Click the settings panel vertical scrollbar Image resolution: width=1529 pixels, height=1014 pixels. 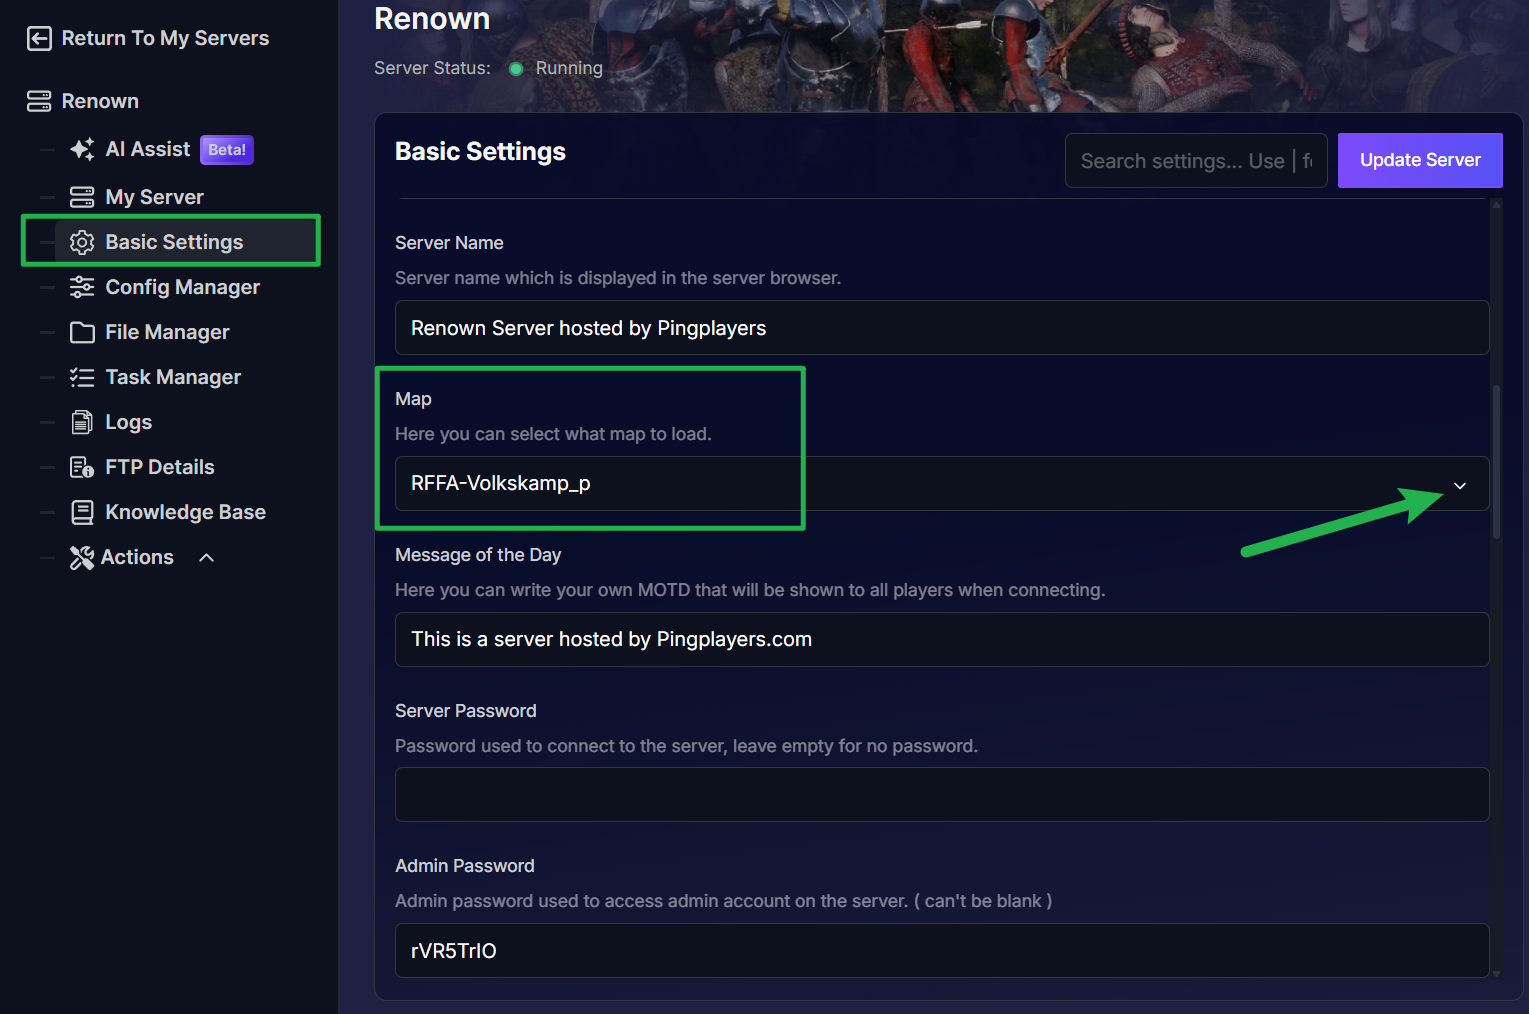[1496, 460]
